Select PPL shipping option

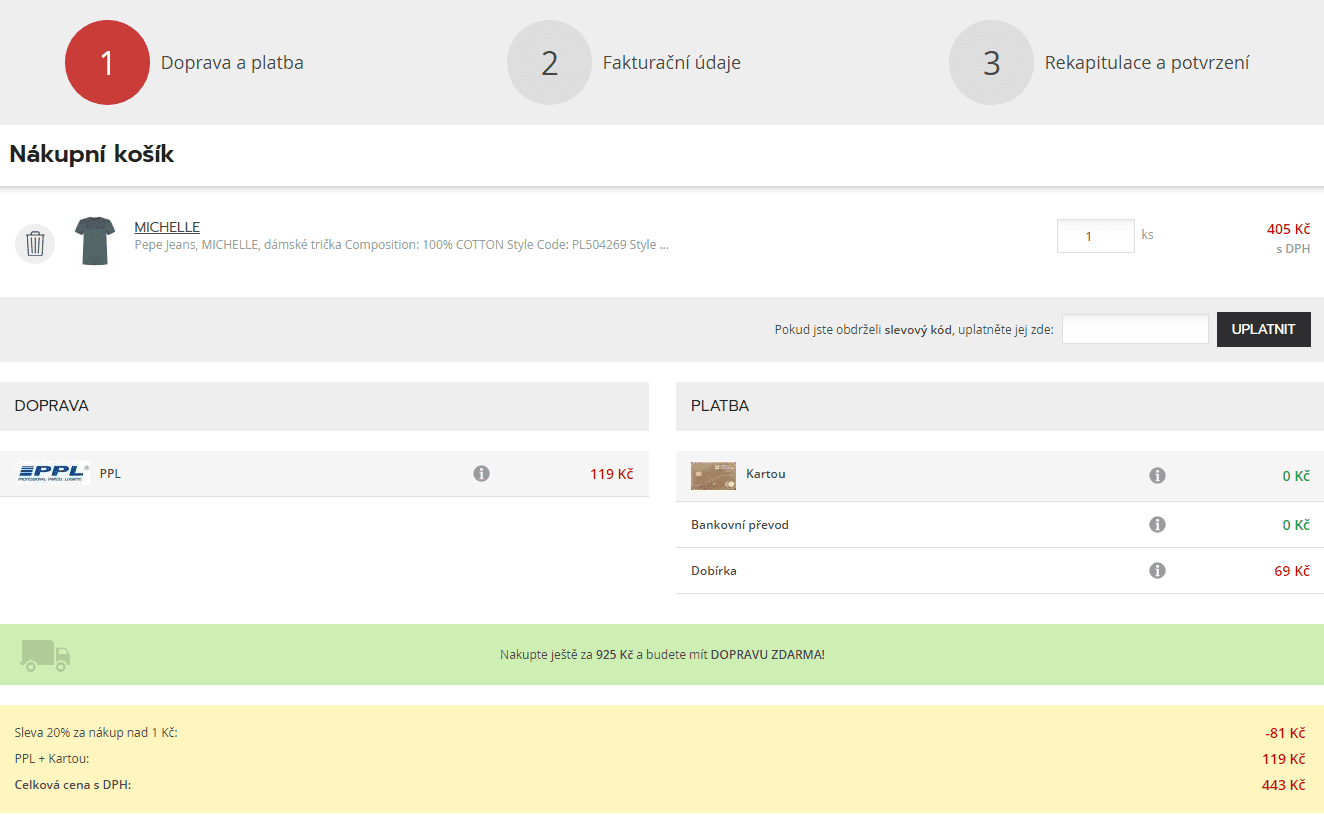[x=110, y=474]
